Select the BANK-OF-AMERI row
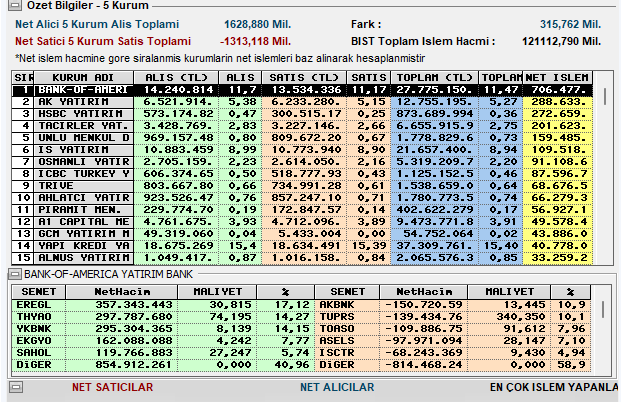 [302, 90]
